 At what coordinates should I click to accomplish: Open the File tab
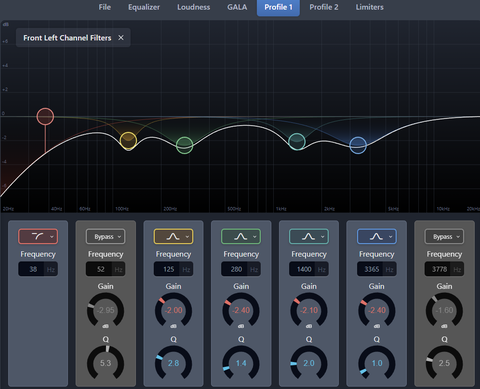pos(105,7)
